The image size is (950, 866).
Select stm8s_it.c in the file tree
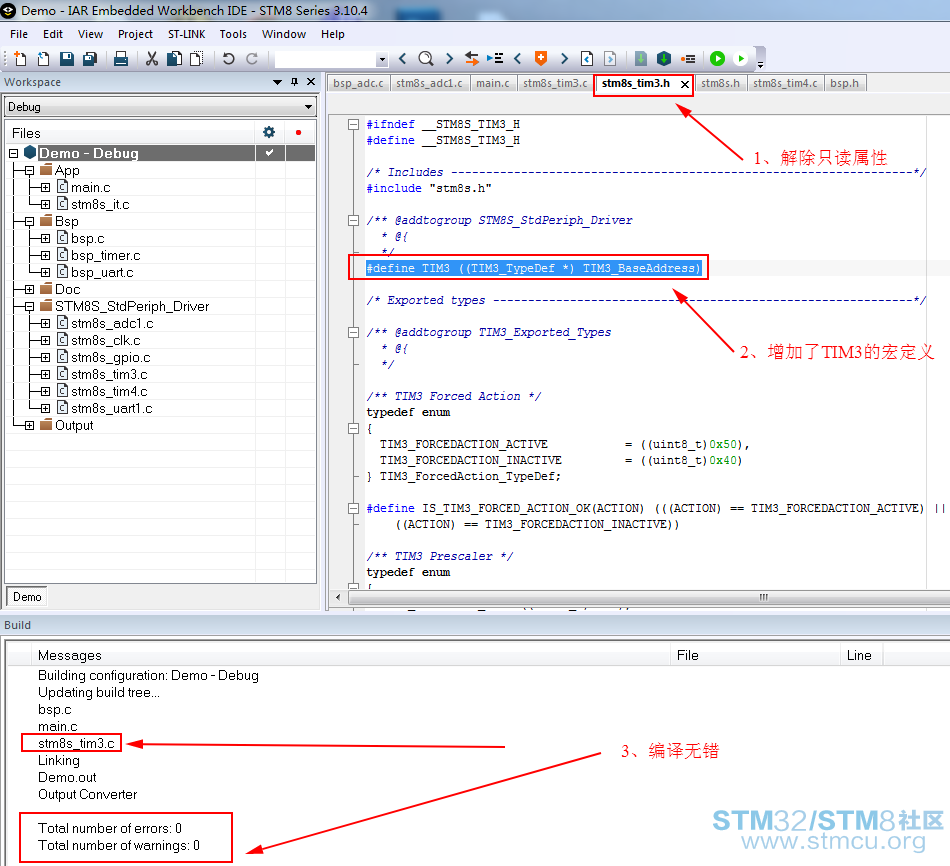pyautogui.click(x=100, y=204)
